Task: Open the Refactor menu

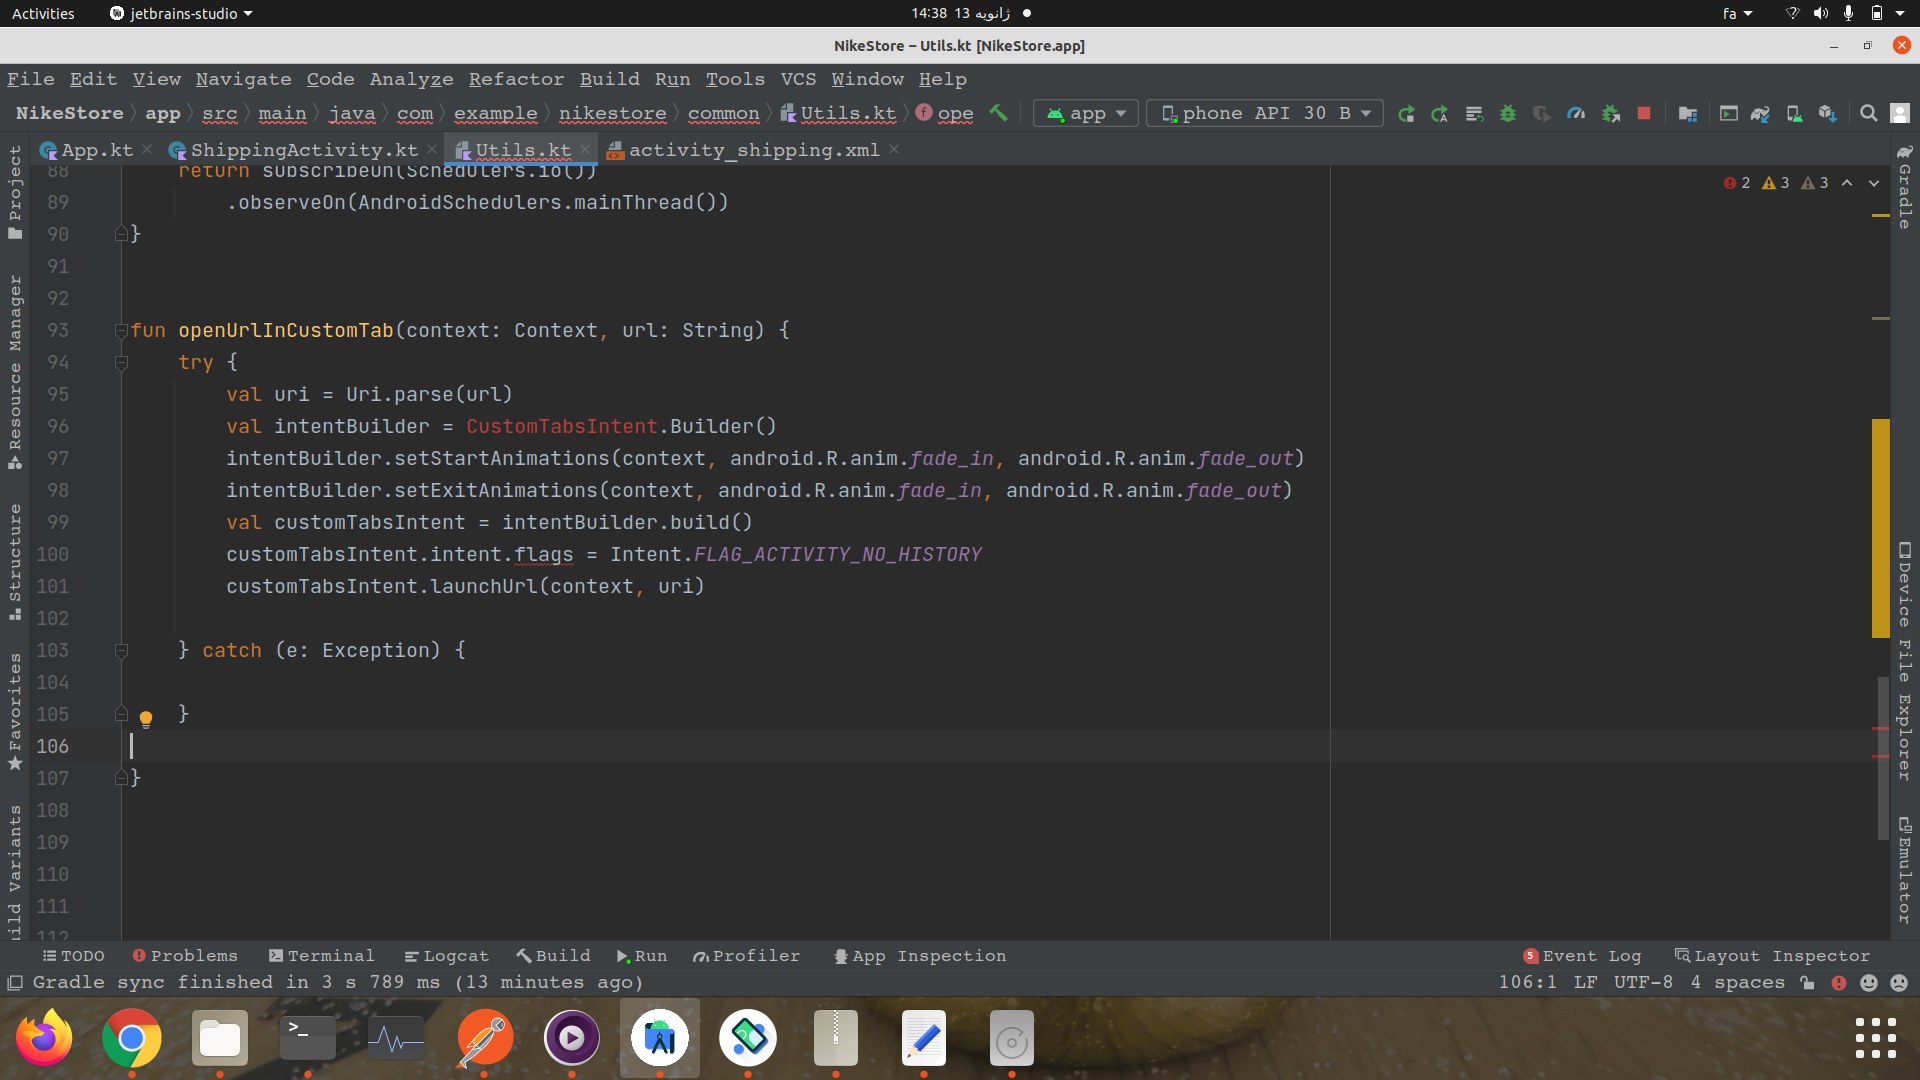Action: tap(516, 79)
